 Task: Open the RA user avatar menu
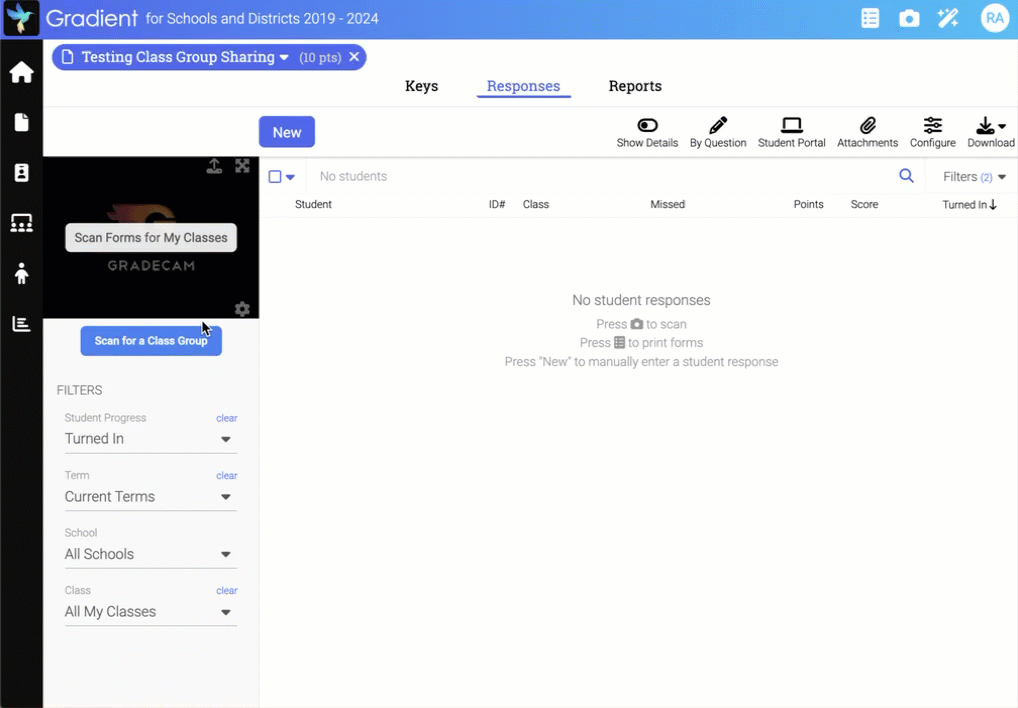click(994, 18)
